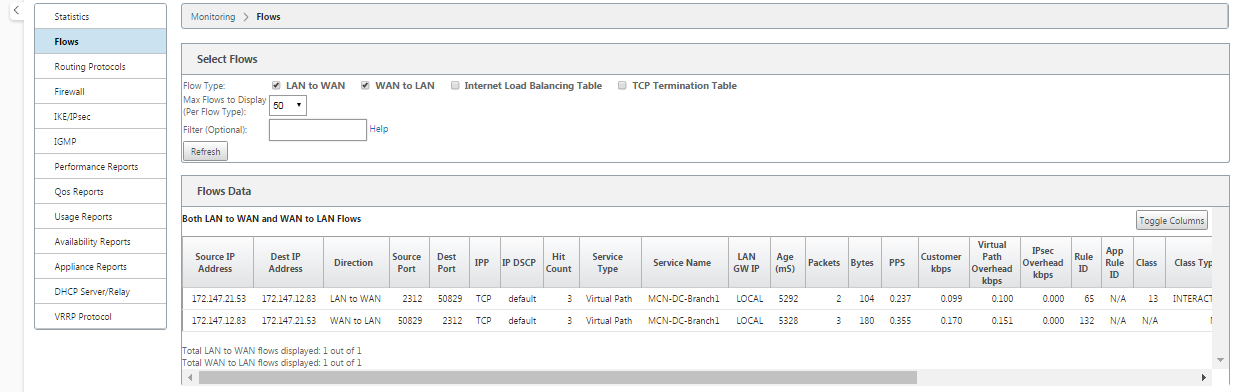Open Routing Protocols page
This screenshot has width=1239, height=392.
pos(100,67)
